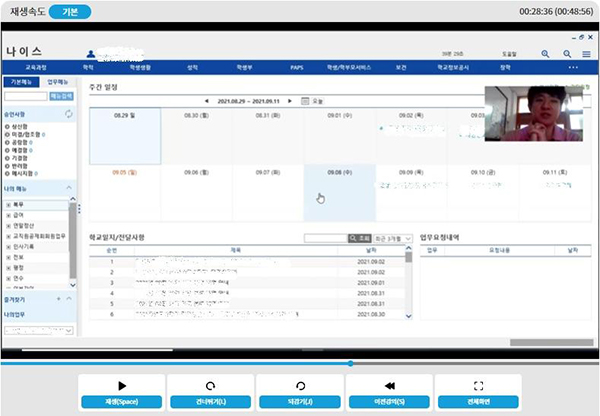The image size is (600, 416).
Task: Click the 학교일지 search text field
Action: pyautogui.click(x=326, y=238)
